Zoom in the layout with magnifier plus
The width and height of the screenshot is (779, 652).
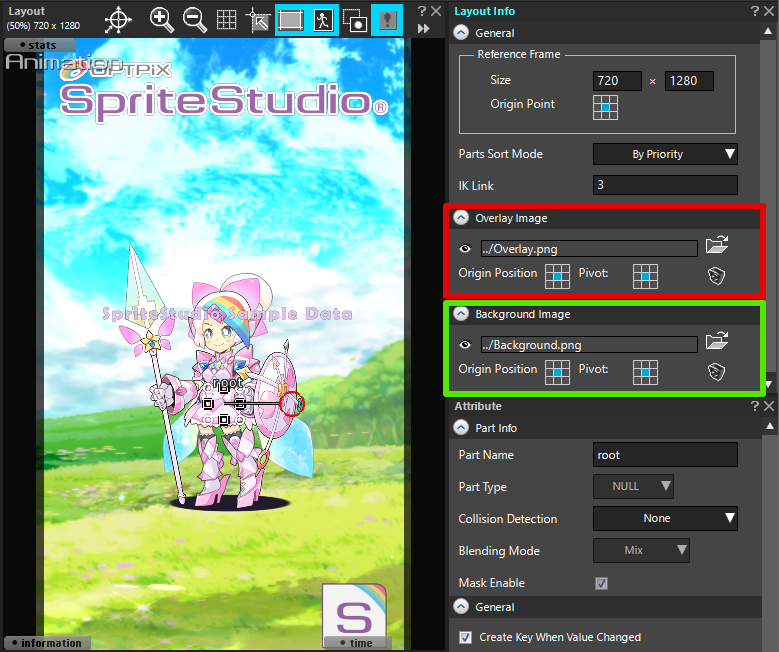161,20
